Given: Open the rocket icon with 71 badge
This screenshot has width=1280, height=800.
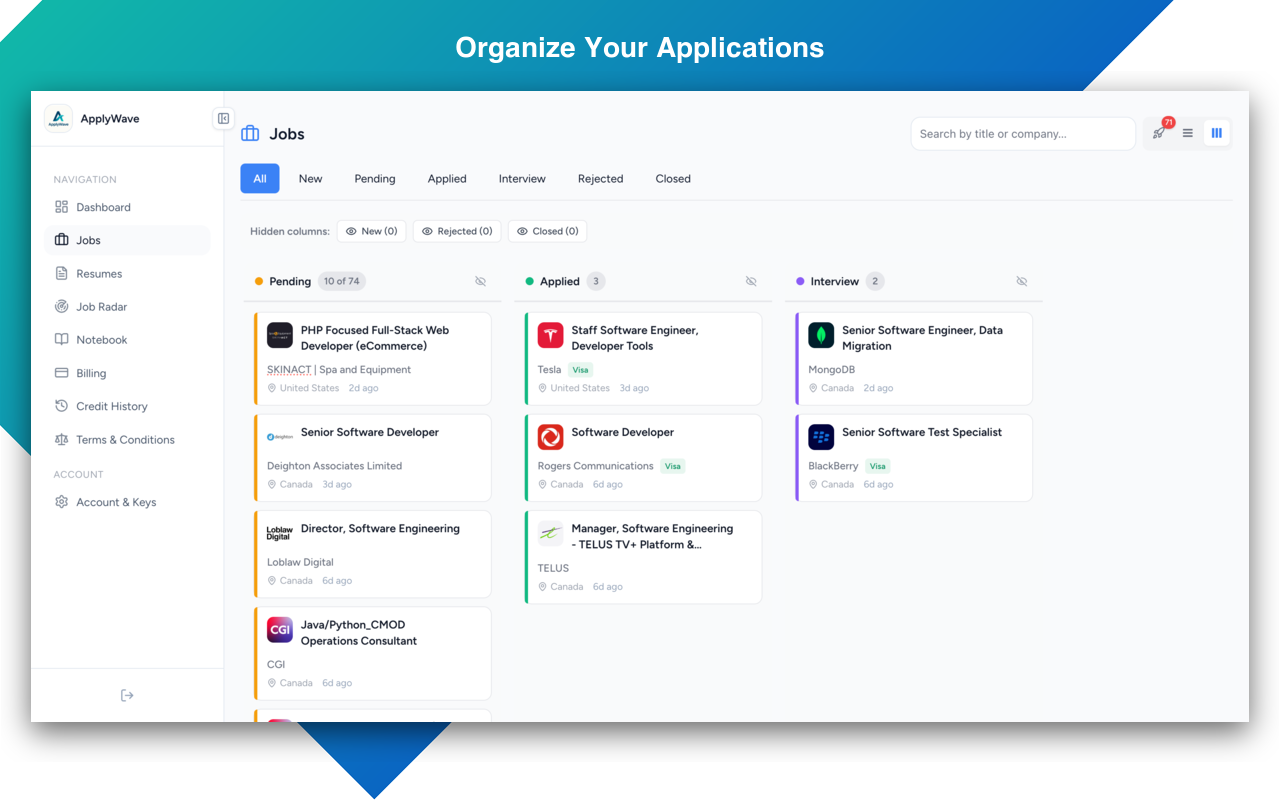Looking at the screenshot, I should click(1160, 131).
